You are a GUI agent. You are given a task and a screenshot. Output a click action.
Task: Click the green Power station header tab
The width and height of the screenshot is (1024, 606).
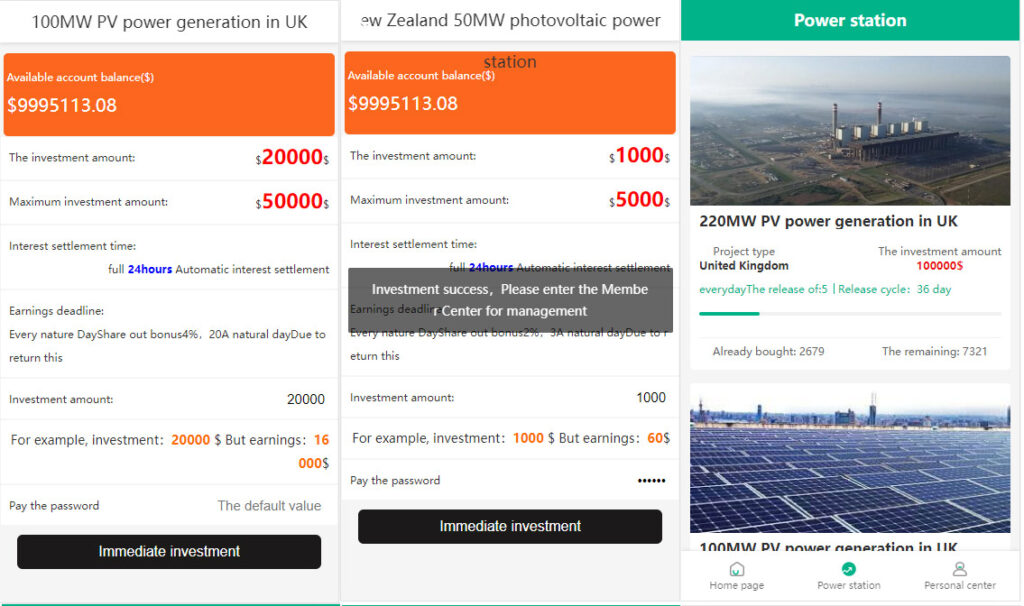point(850,20)
